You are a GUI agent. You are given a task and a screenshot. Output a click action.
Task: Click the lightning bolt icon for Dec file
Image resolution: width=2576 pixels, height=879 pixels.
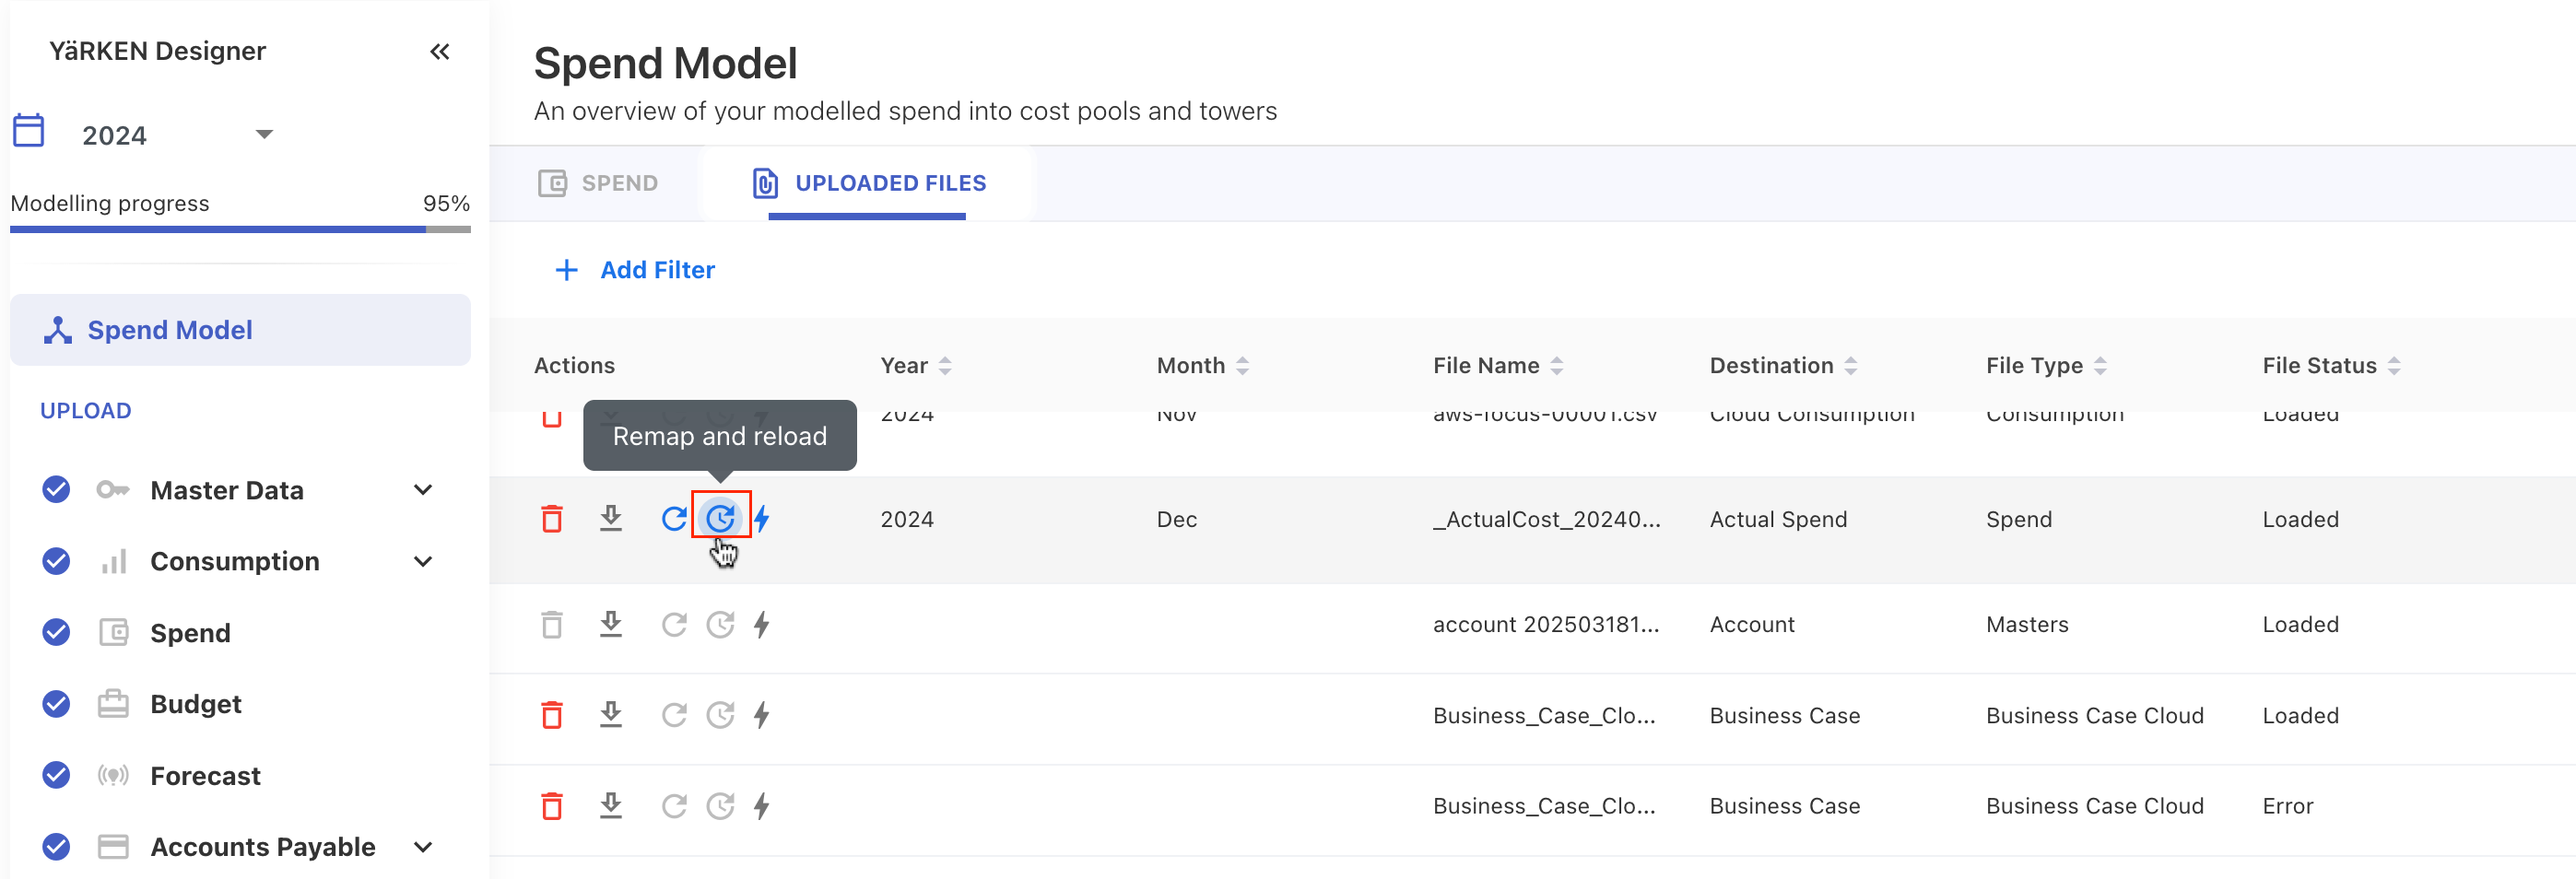click(762, 519)
